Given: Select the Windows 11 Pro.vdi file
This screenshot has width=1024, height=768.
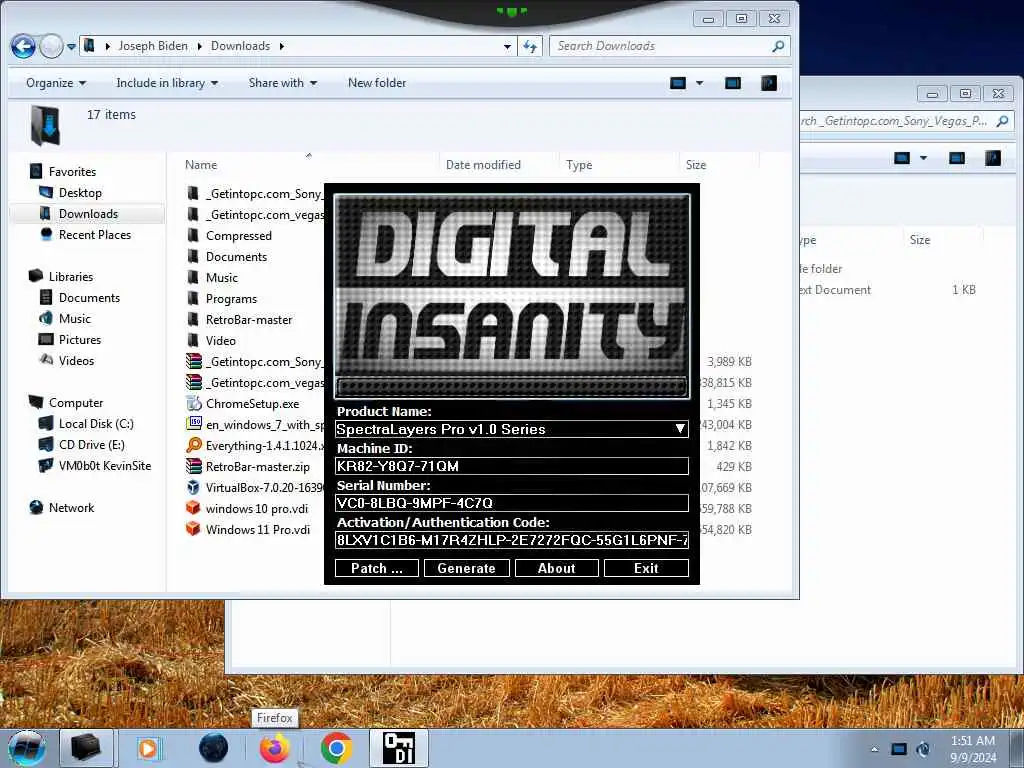Looking at the screenshot, I should pyautogui.click(x=257, y=529).
